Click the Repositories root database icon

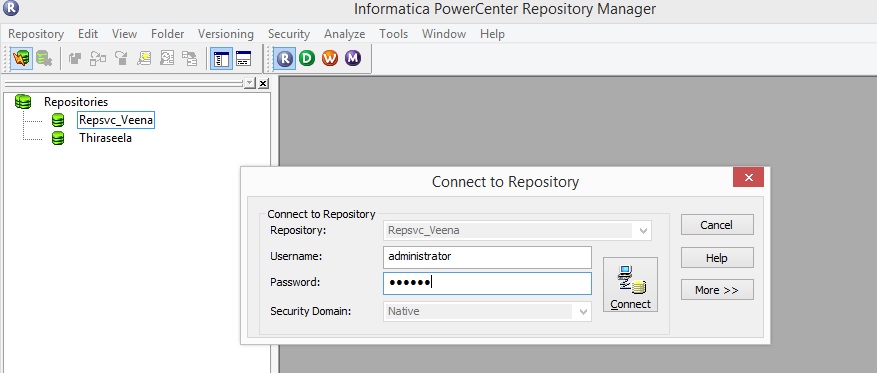click(23, 102)
